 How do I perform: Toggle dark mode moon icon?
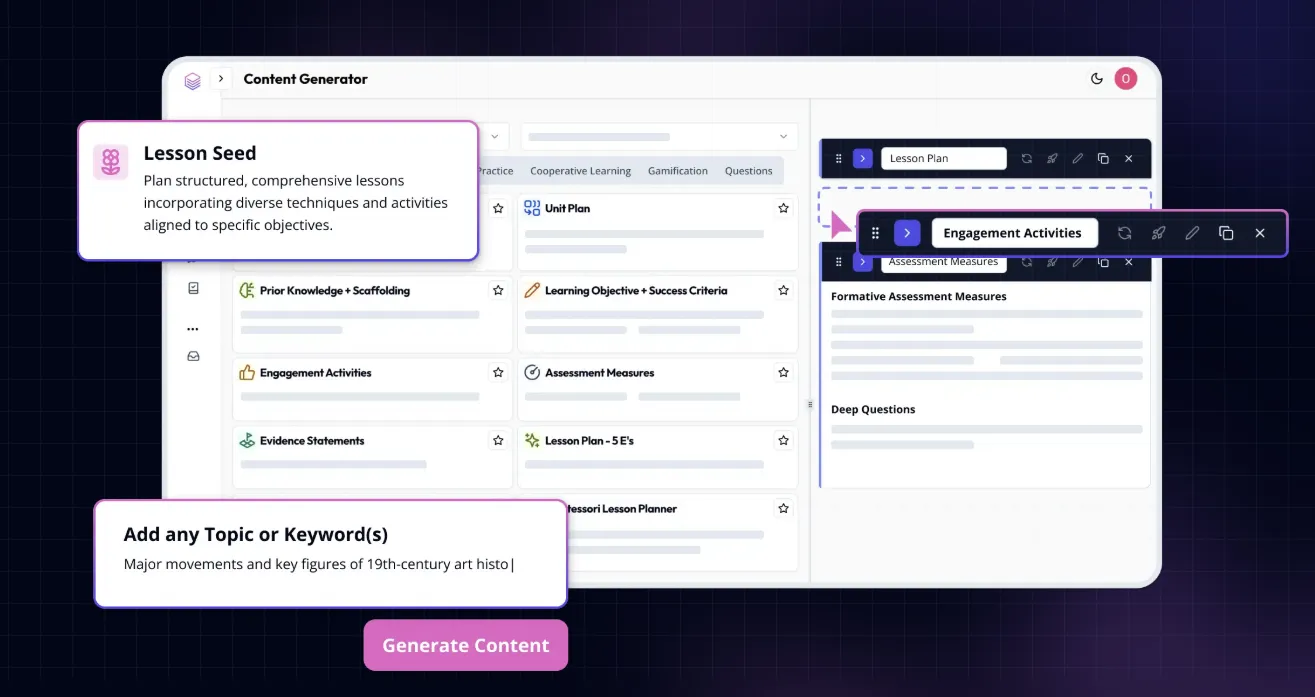click(1097, 79)
